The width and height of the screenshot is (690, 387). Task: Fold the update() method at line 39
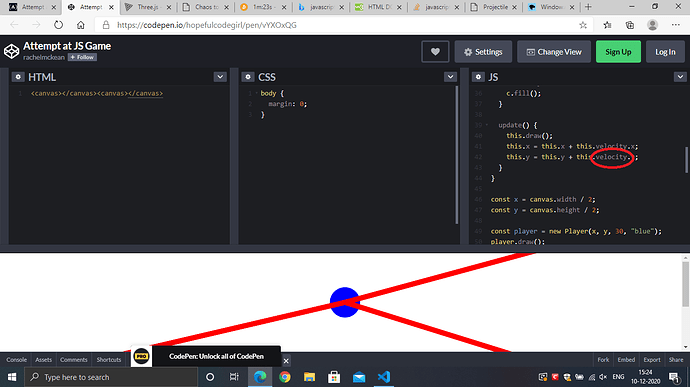pos(487,125)
